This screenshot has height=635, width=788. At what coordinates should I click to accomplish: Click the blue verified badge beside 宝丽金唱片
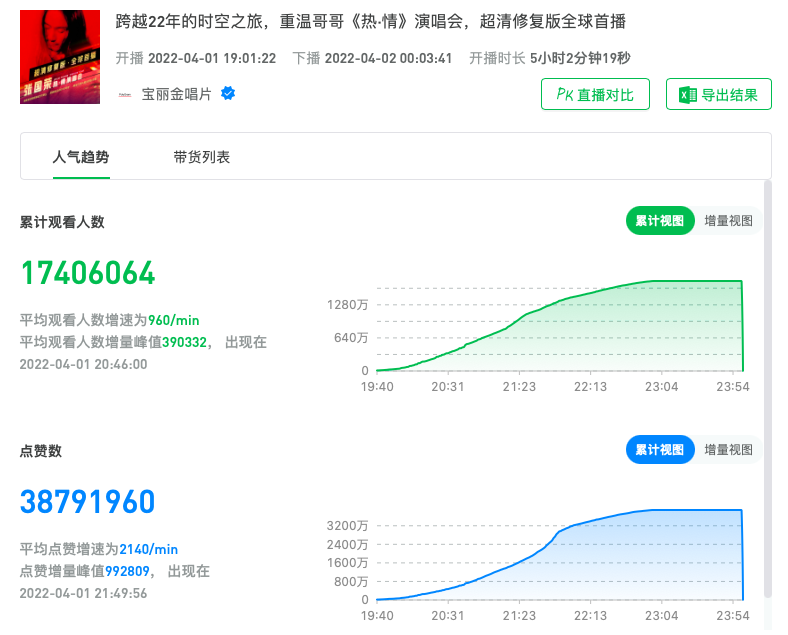pos(228,93)
